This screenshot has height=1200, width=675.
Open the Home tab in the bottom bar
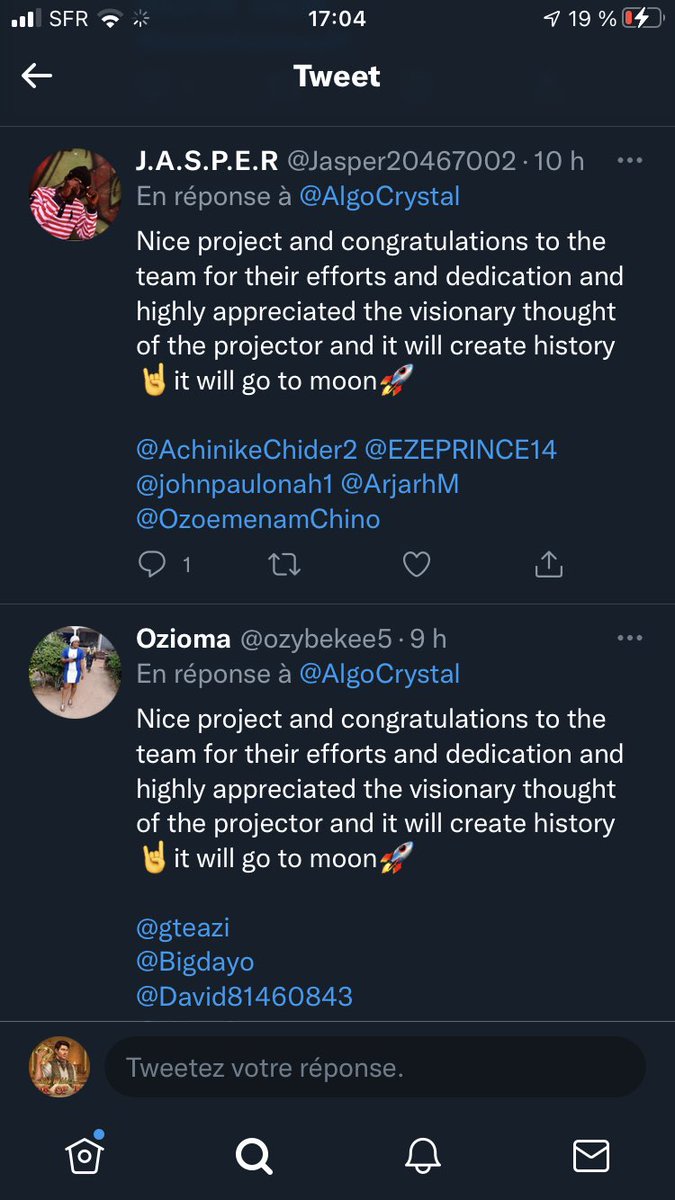point(85,1155)
